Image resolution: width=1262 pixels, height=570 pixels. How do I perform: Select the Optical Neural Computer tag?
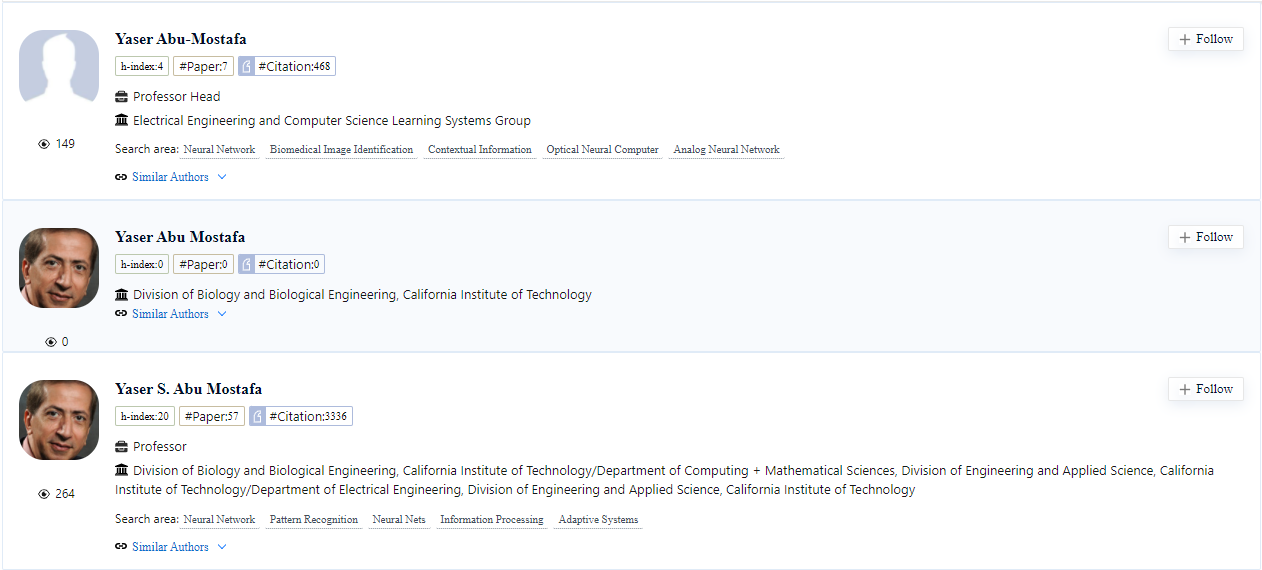[x=602, y=150]
